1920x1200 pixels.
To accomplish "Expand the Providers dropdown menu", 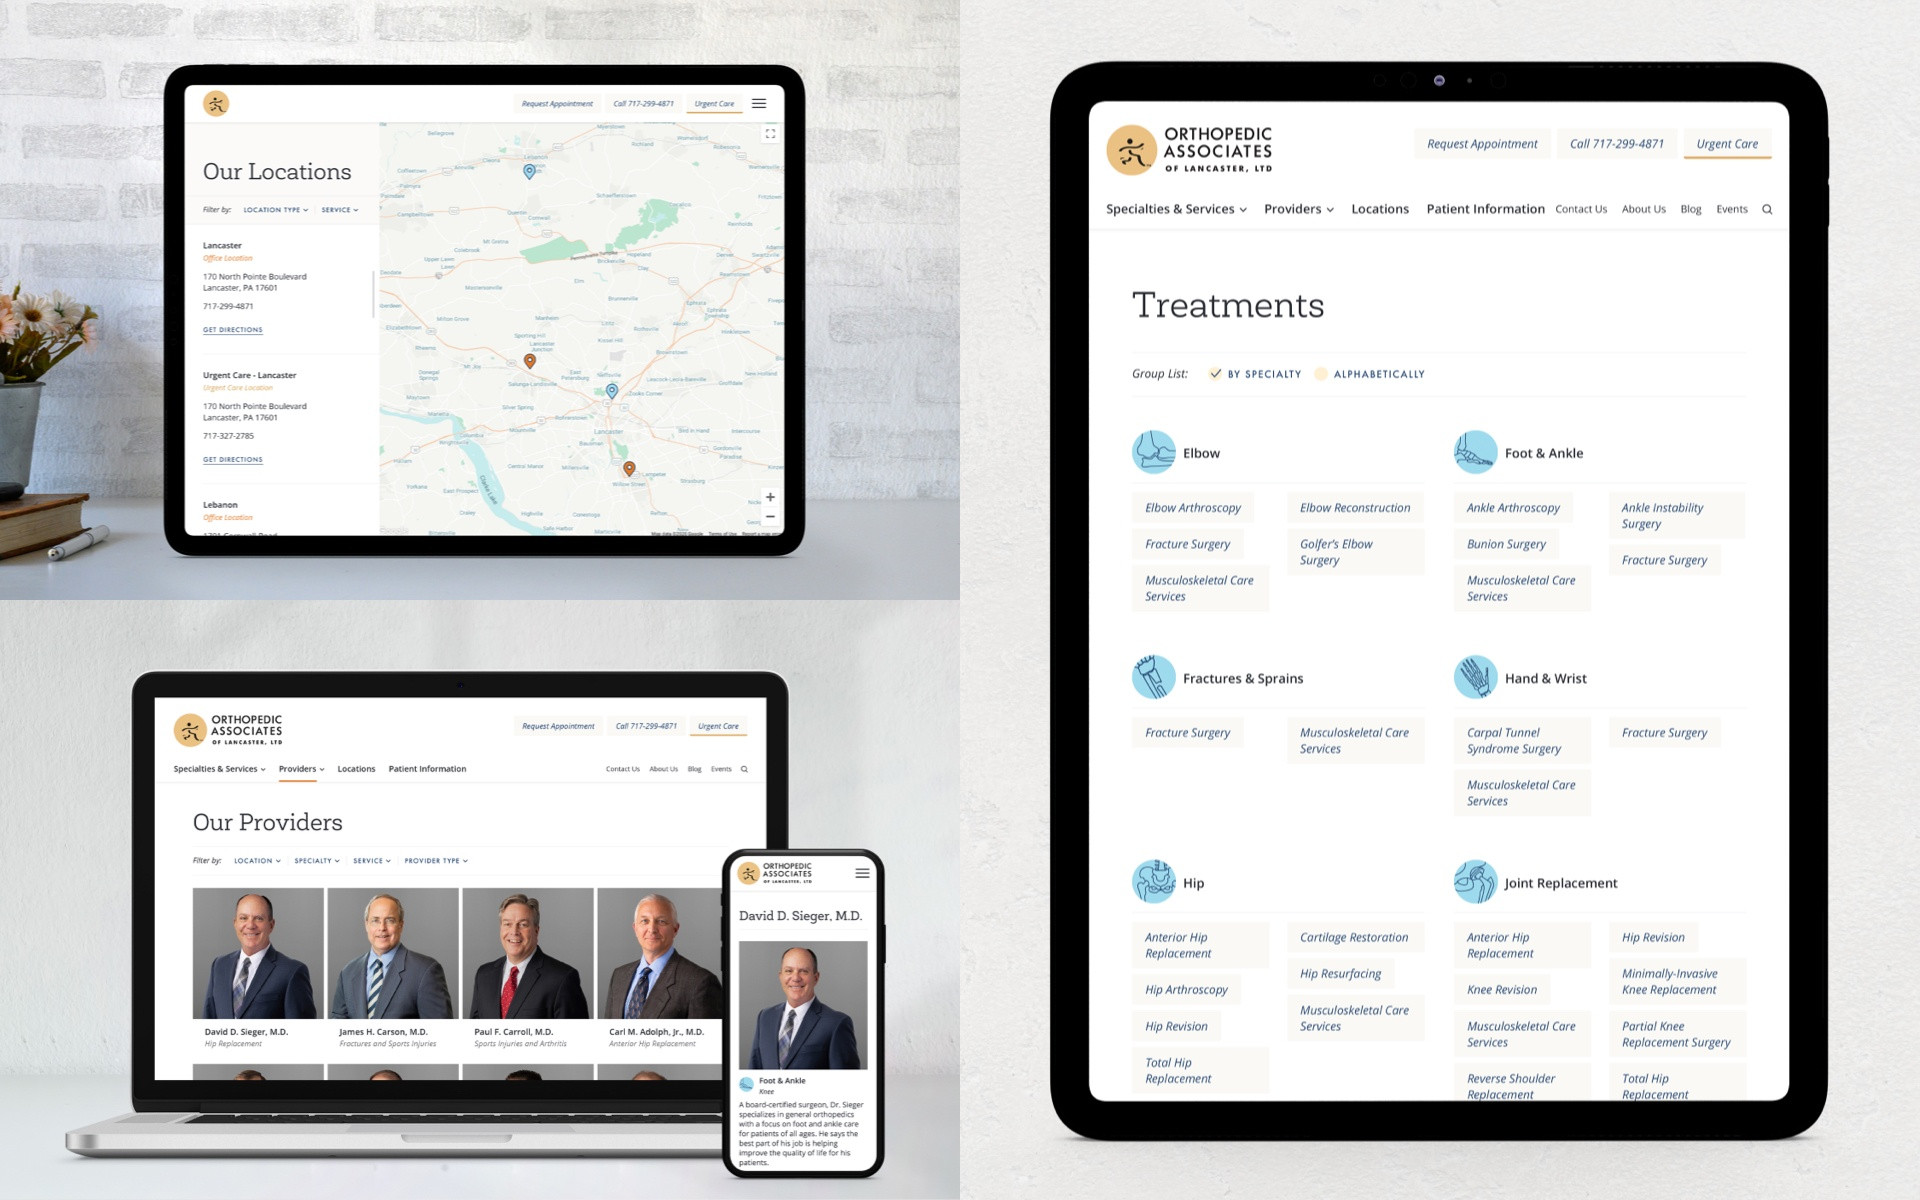I will point(1297,209).
